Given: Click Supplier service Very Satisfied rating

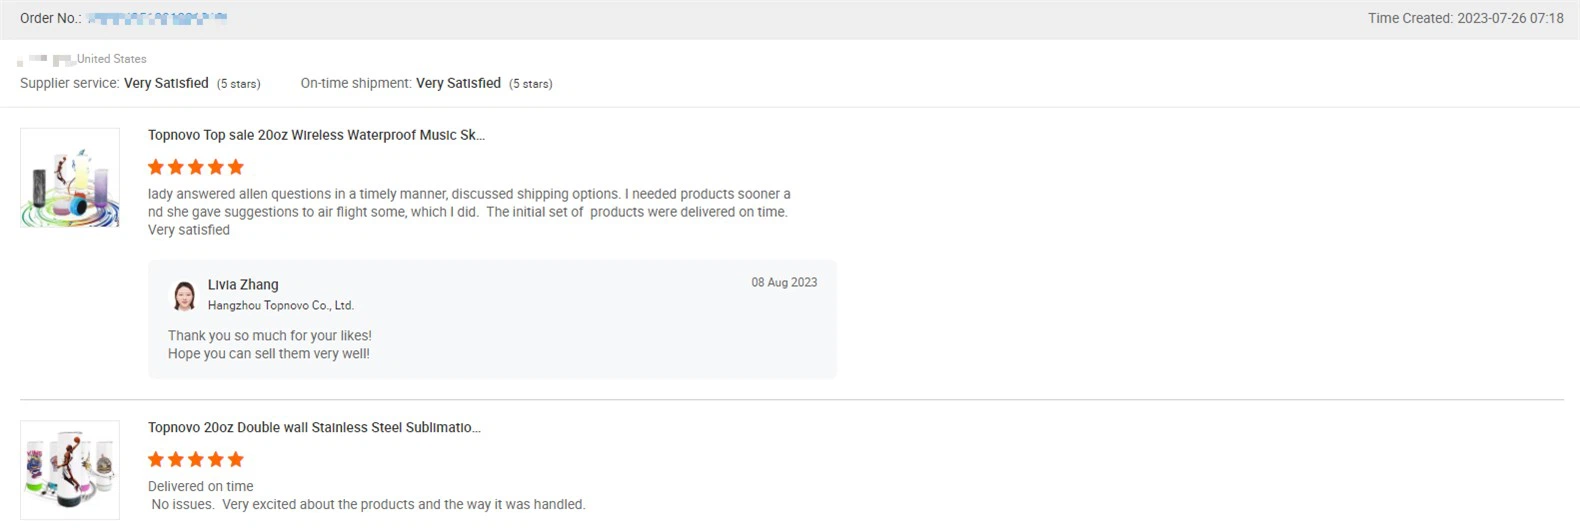Looking at the screenshot, I should coord(166,83).
